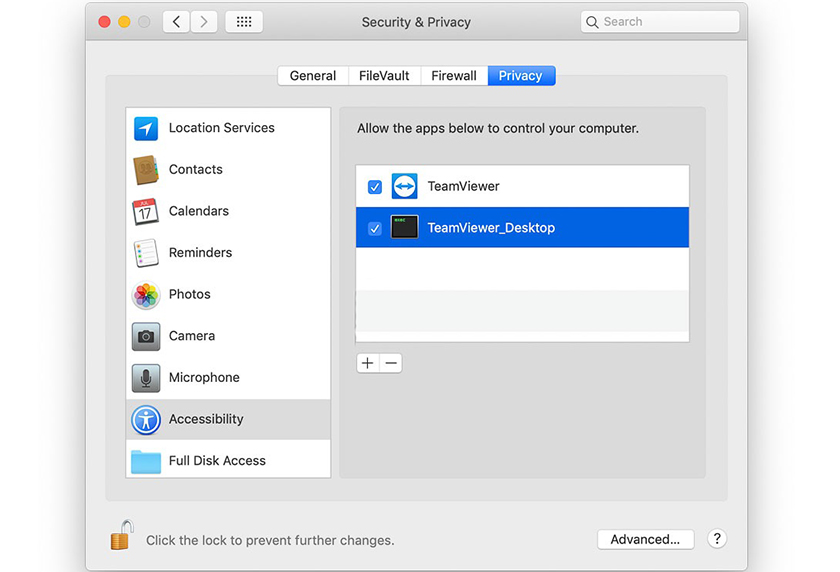Go forward with the right chevron

204,22
